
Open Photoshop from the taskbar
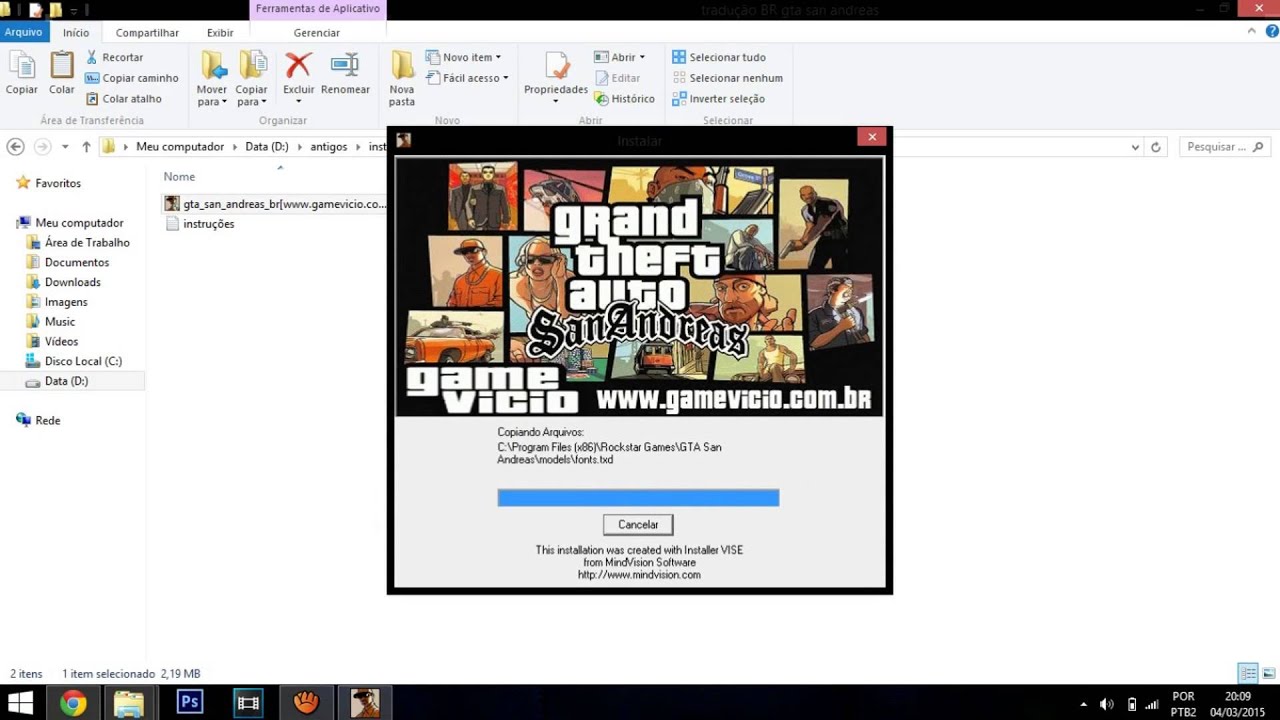pos(189,703)
